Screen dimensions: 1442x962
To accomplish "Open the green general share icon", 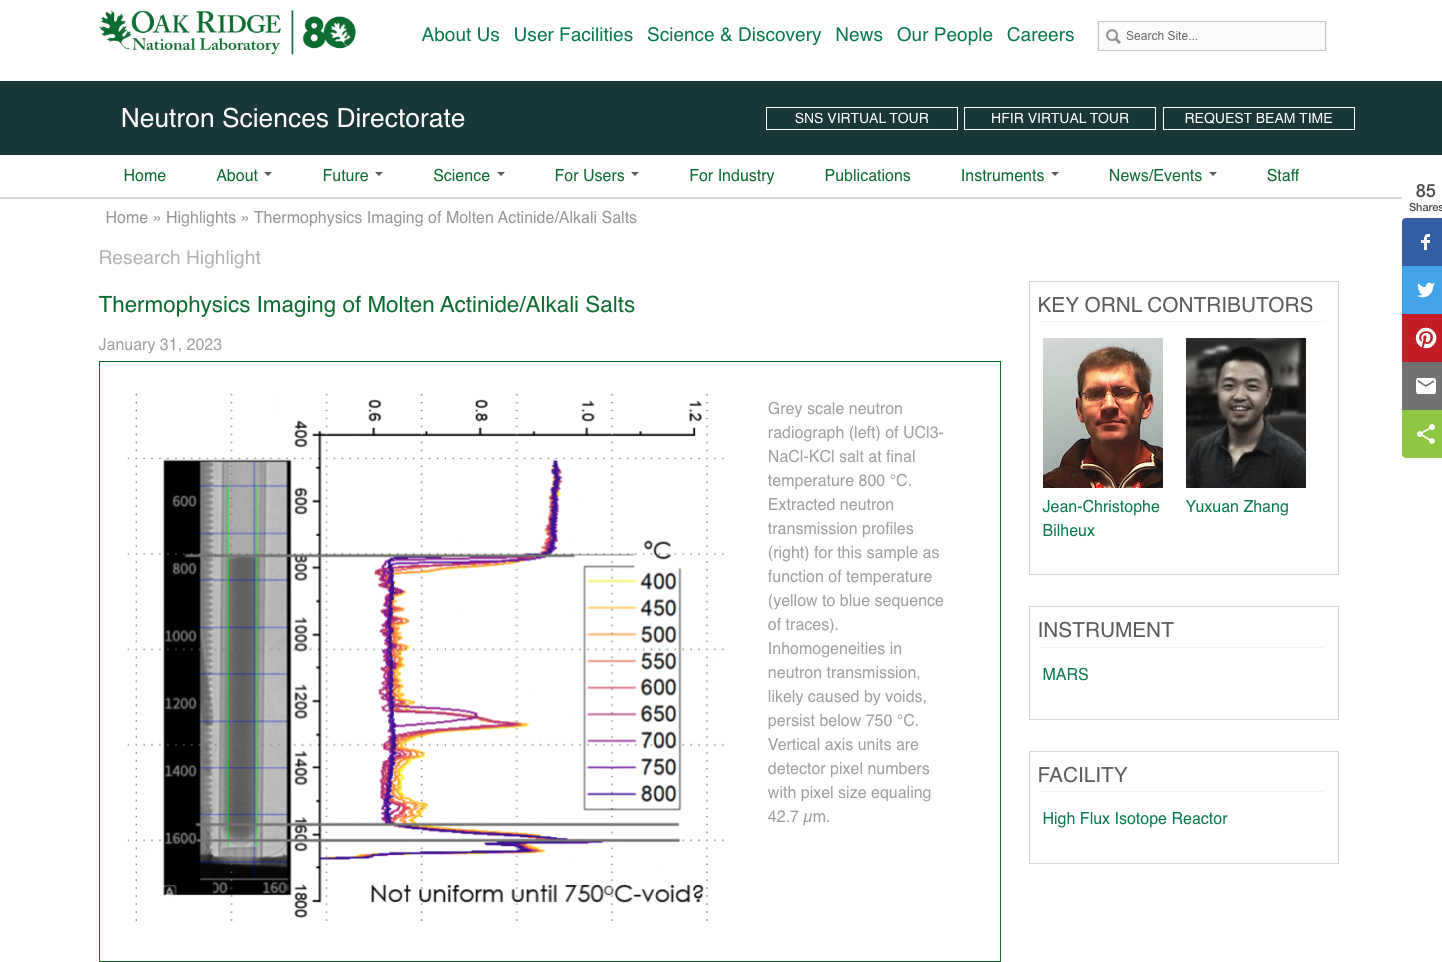I will (x=1425, y=434).
